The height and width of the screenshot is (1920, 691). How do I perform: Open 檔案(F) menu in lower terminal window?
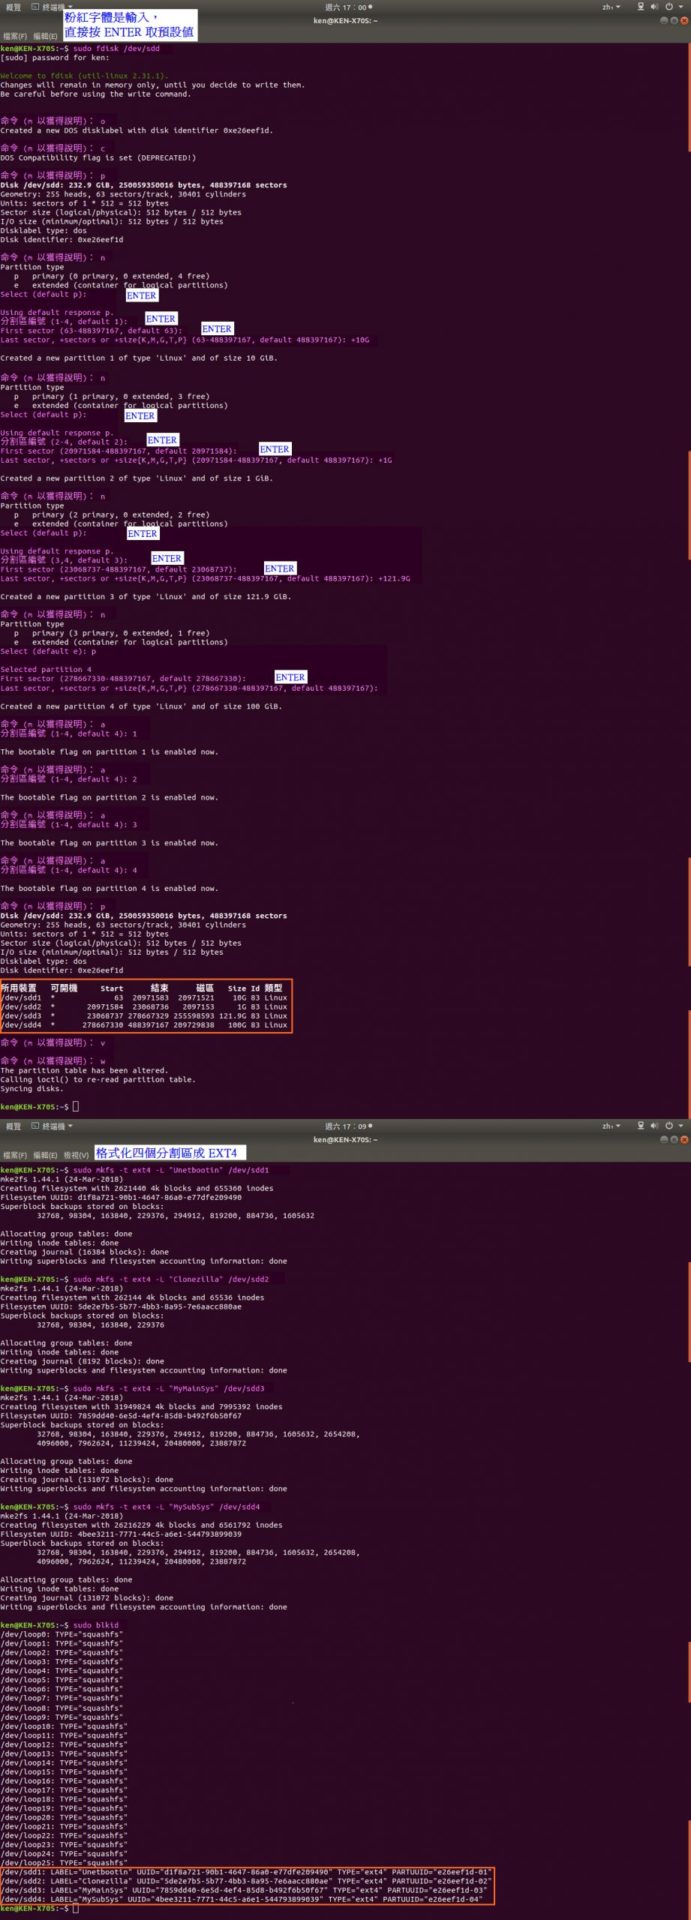[x=15, y=1155]
